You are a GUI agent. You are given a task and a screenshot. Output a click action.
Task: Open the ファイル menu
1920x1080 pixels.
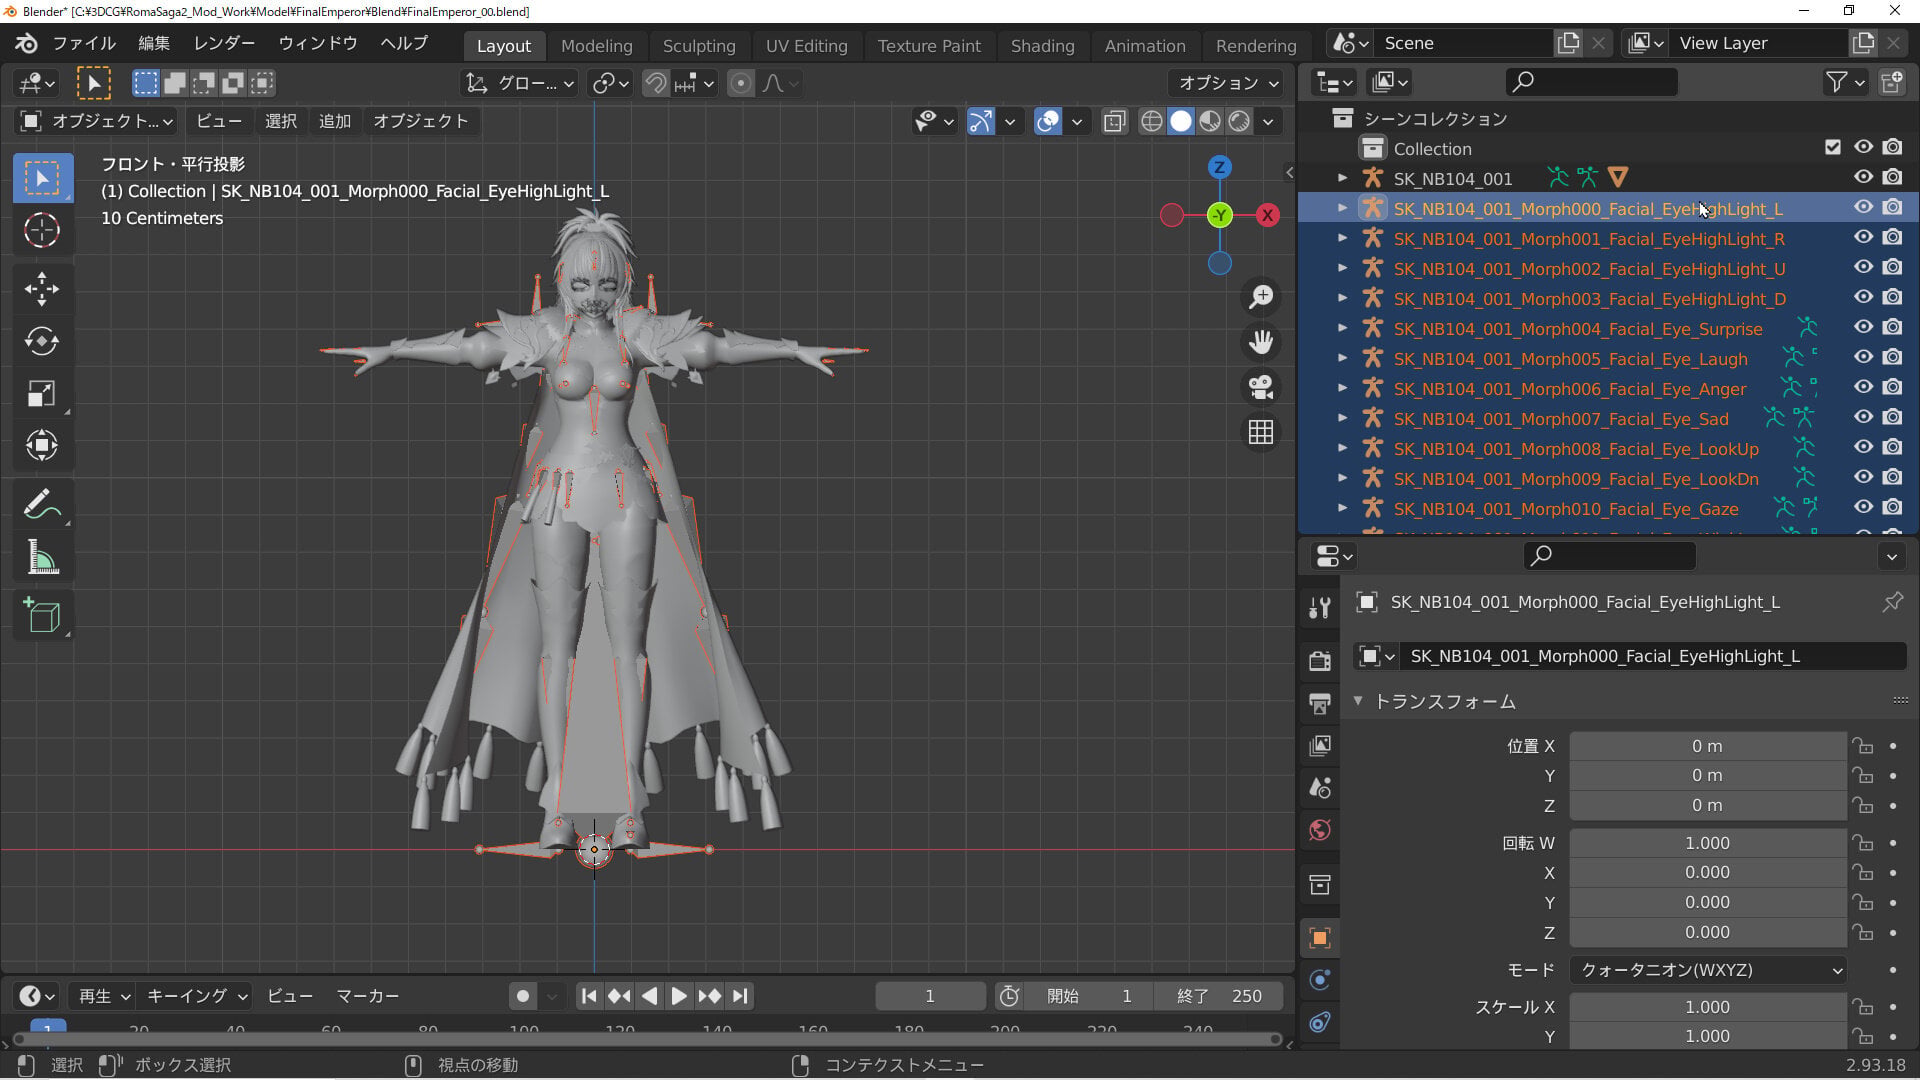[x=84, y=43]
